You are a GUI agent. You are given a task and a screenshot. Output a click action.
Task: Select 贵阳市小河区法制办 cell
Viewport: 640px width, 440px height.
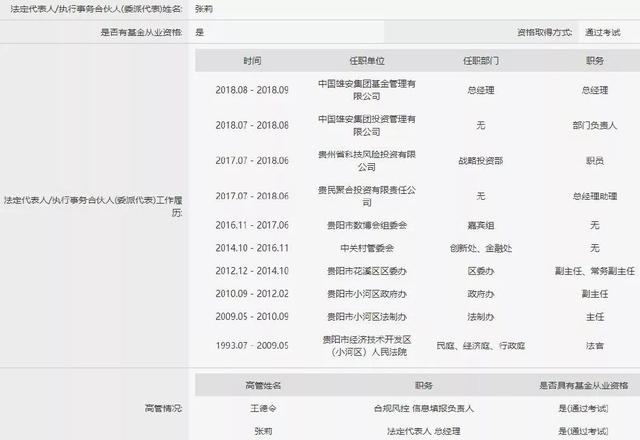pyautogui.click(x=367, y=317)
